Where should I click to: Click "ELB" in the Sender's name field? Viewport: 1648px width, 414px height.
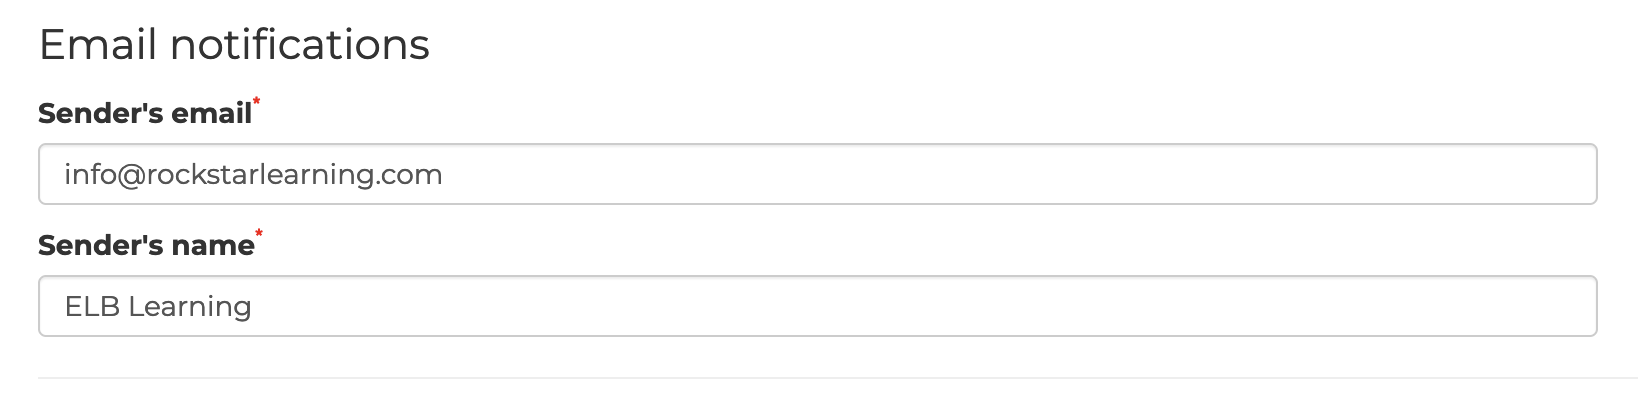coord(92,306)
